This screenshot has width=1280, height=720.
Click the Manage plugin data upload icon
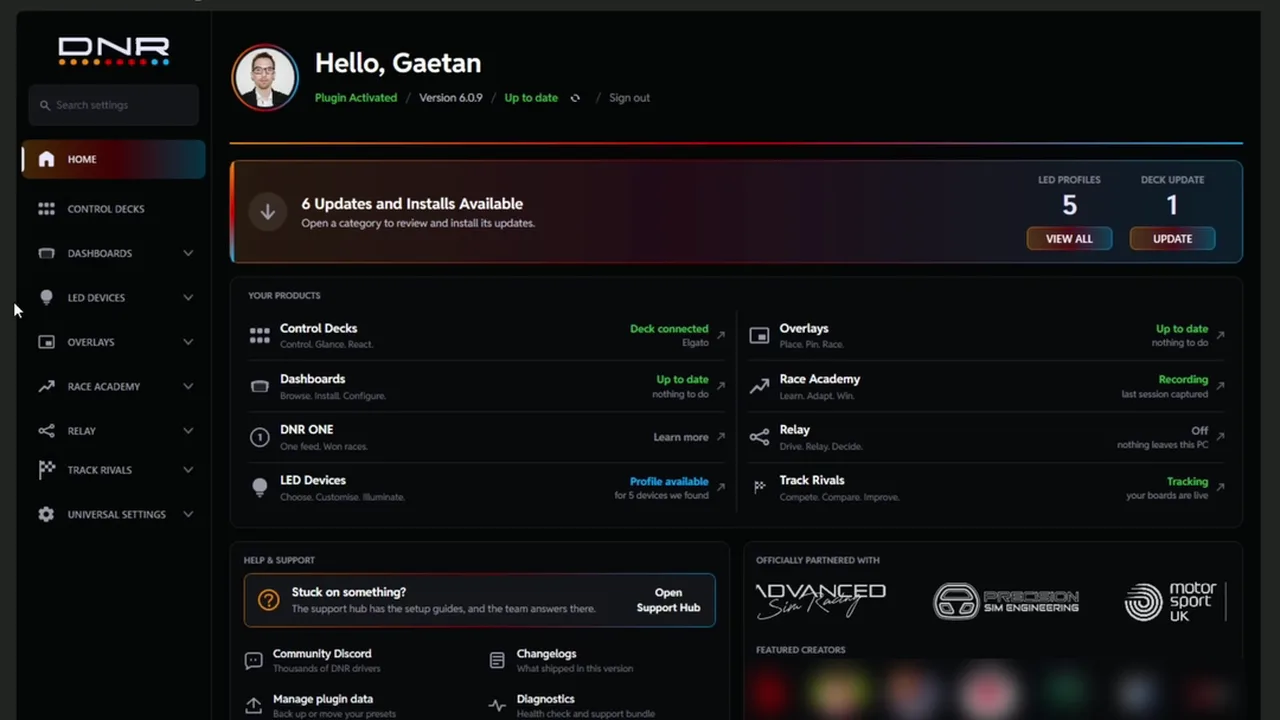[x=254, y=706]
